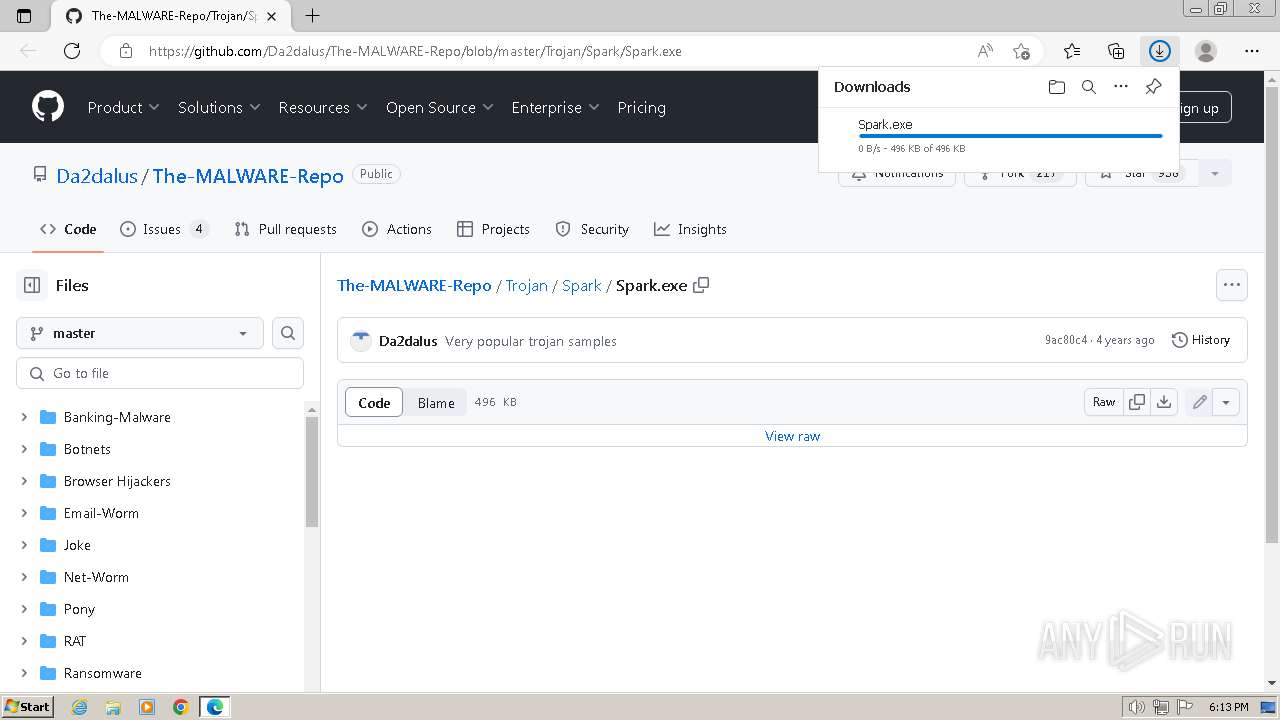Open the master branch dropdown
This screenshot has height=720, width=1280.
click(x=140, y=333)
